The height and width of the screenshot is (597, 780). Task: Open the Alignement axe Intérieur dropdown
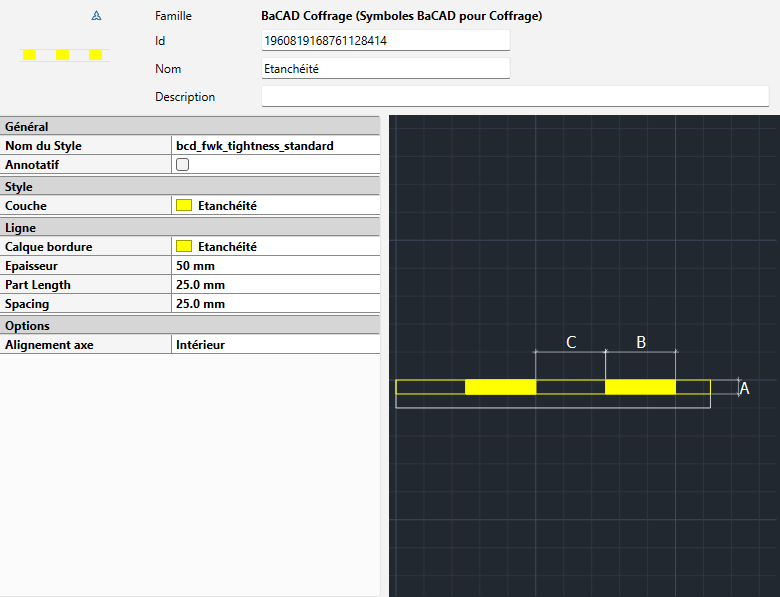coord(276,345)
